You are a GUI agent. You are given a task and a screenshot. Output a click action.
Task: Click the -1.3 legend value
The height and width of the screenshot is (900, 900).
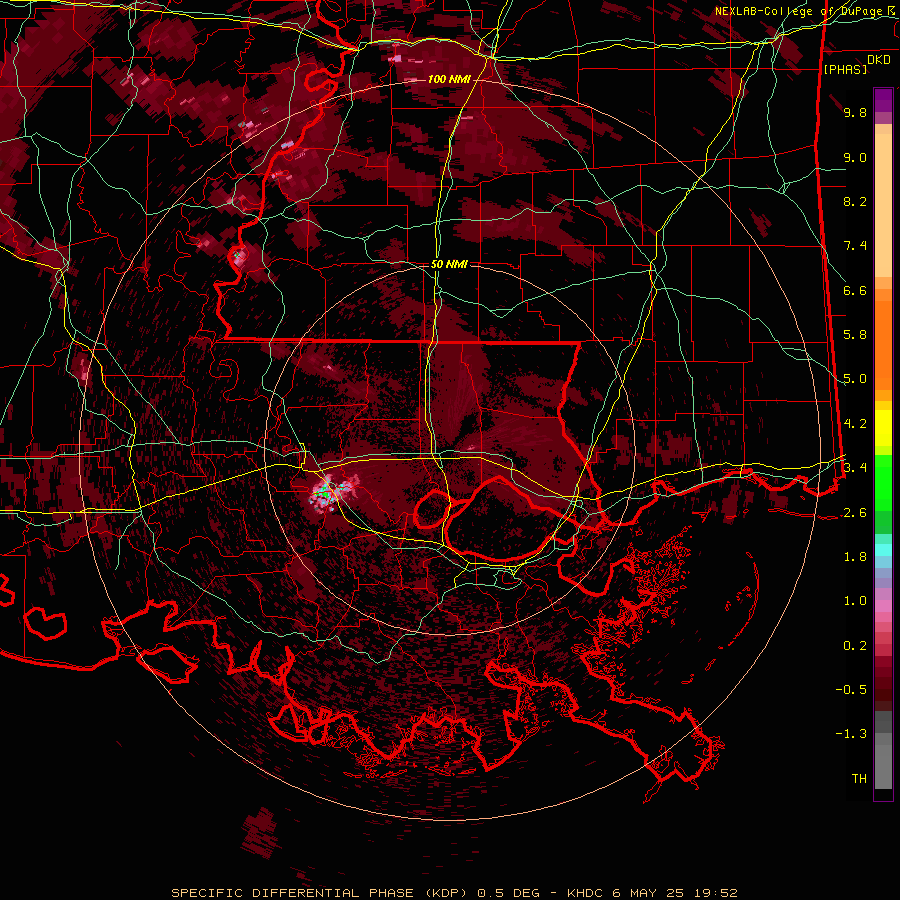(851, 734)
